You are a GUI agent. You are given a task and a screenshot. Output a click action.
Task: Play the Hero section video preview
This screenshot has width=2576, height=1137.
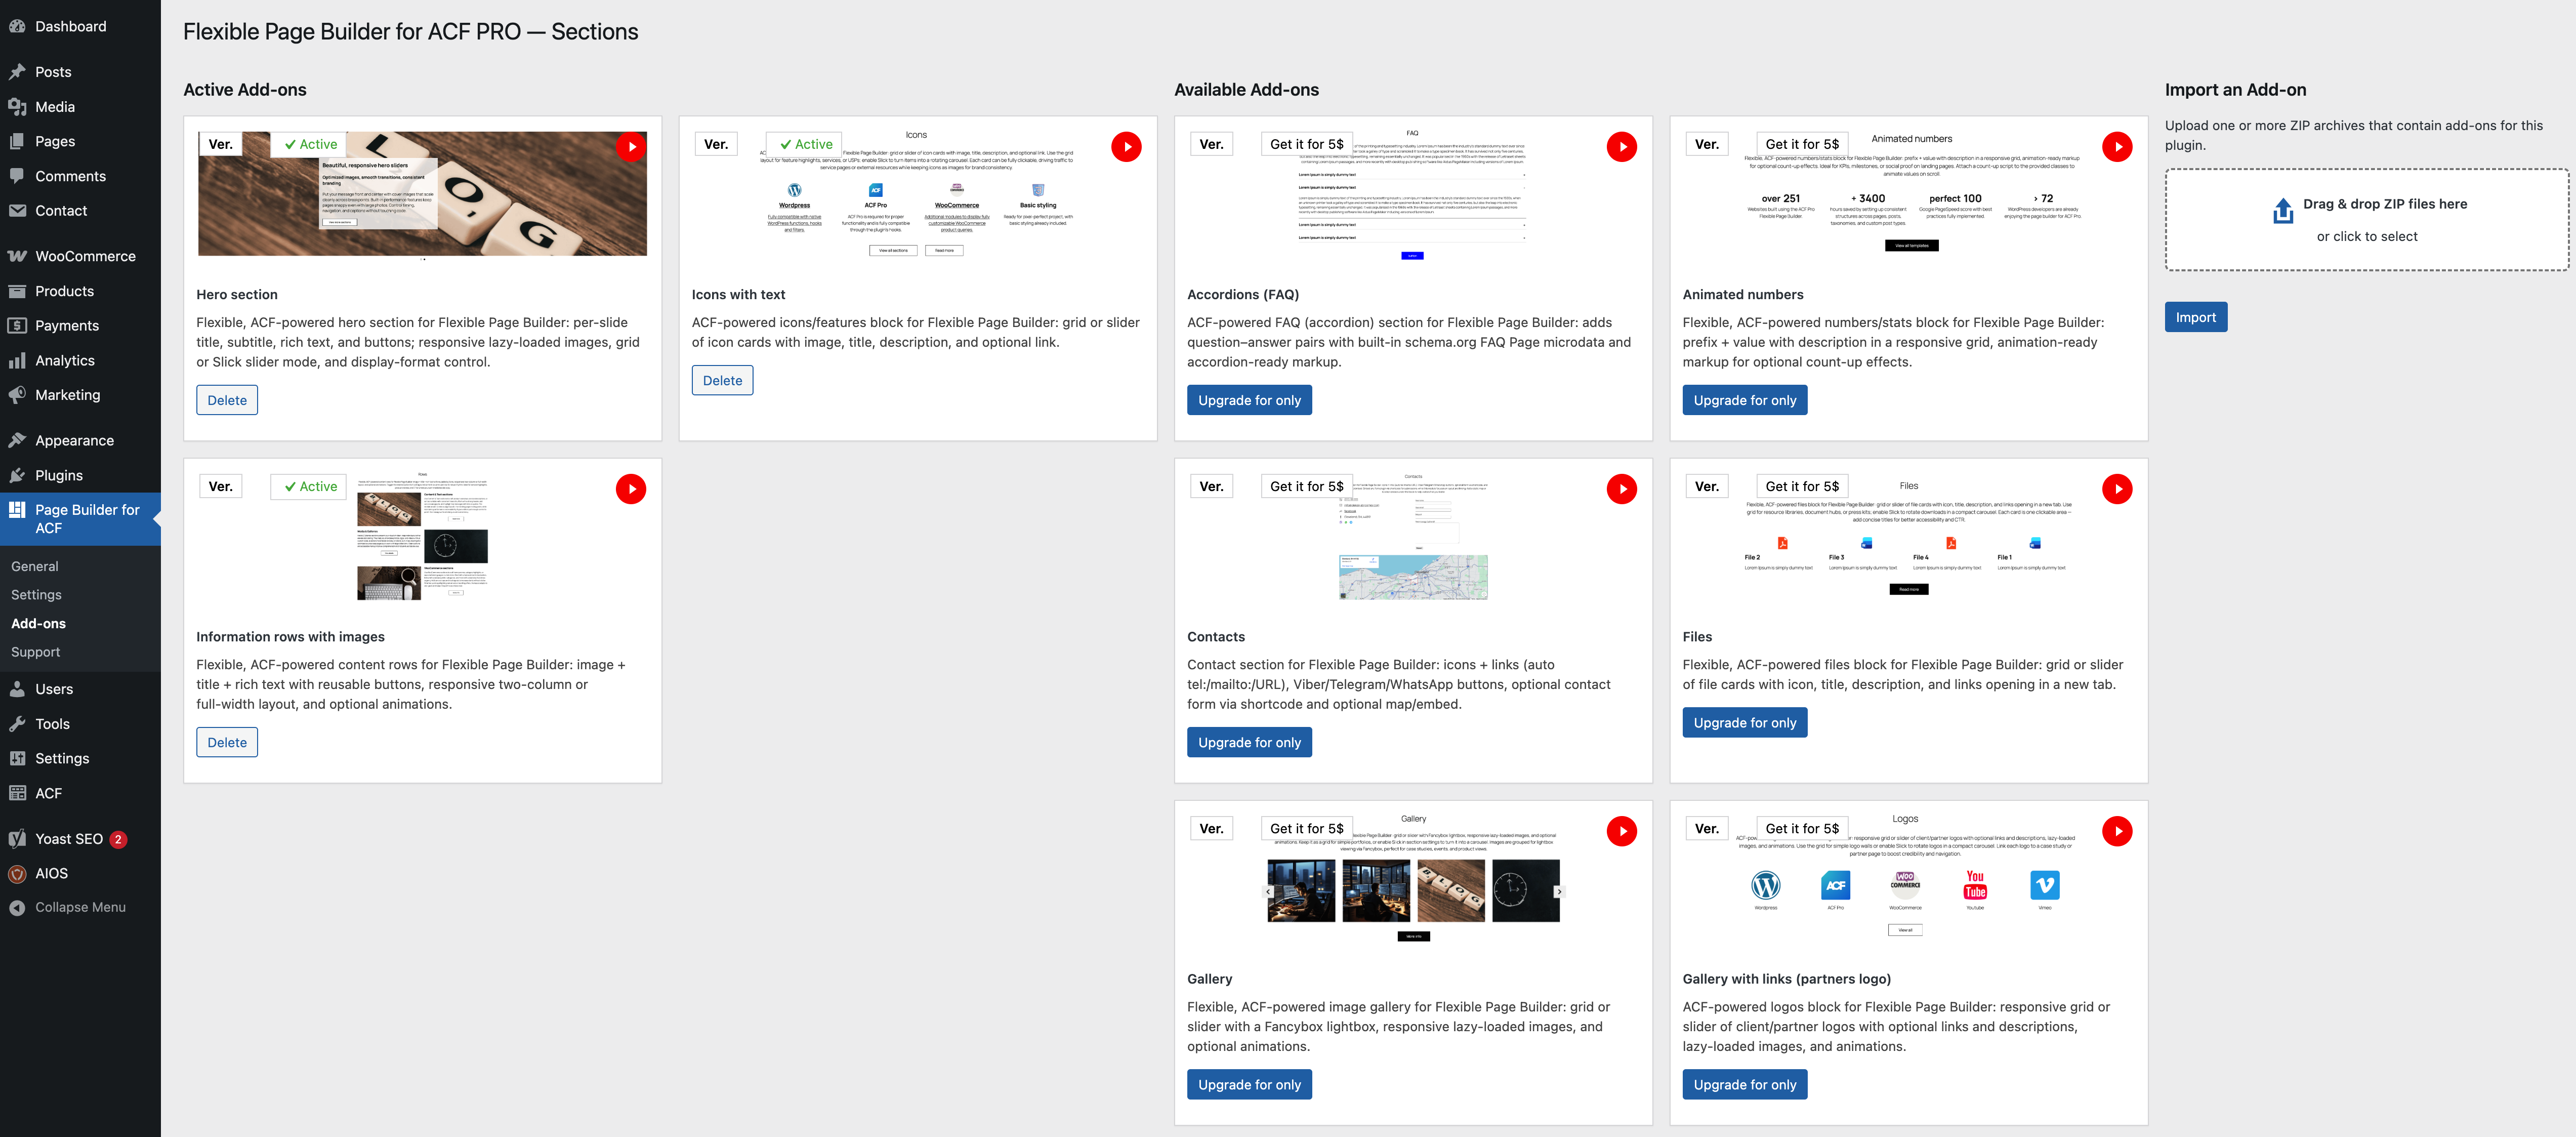pyautogui.click(x=630, y=147)
